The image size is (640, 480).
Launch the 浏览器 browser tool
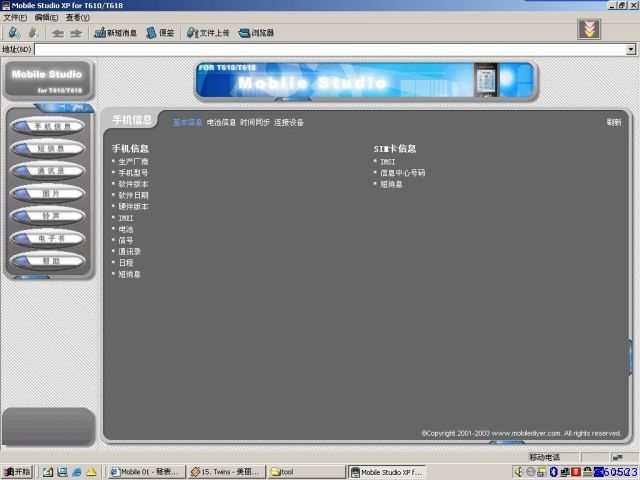pyautogui.click(x=256, y=33)
